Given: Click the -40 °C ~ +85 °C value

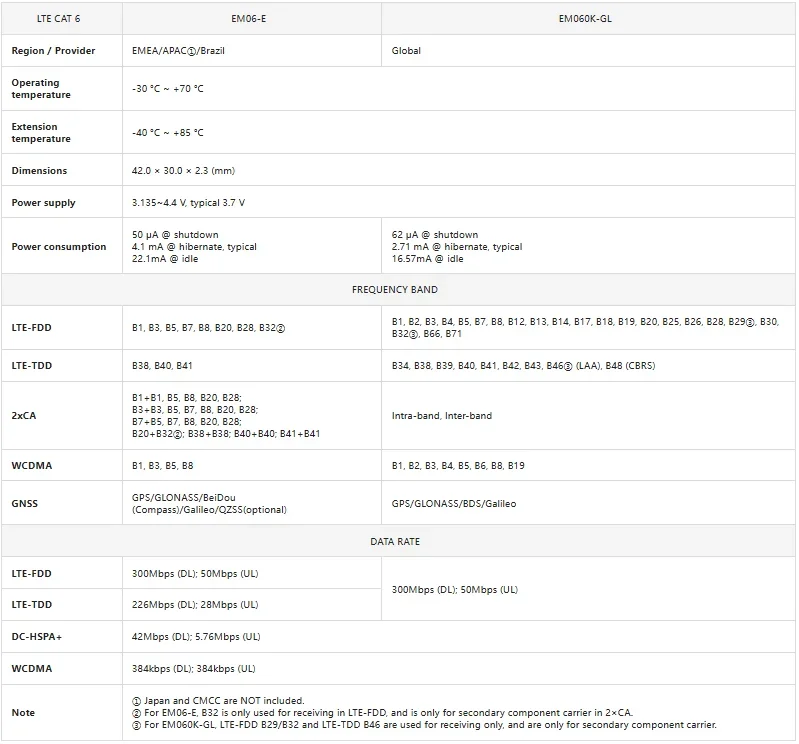Looking at the screenshot, I should (168, 133).
